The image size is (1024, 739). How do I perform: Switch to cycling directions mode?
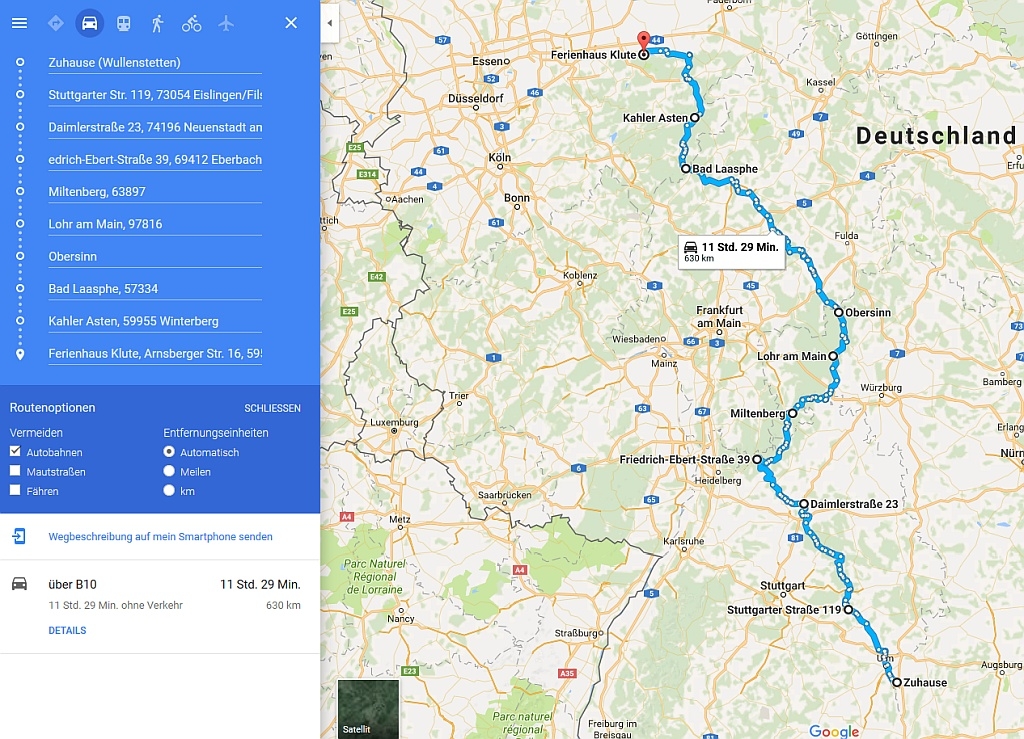191,24
